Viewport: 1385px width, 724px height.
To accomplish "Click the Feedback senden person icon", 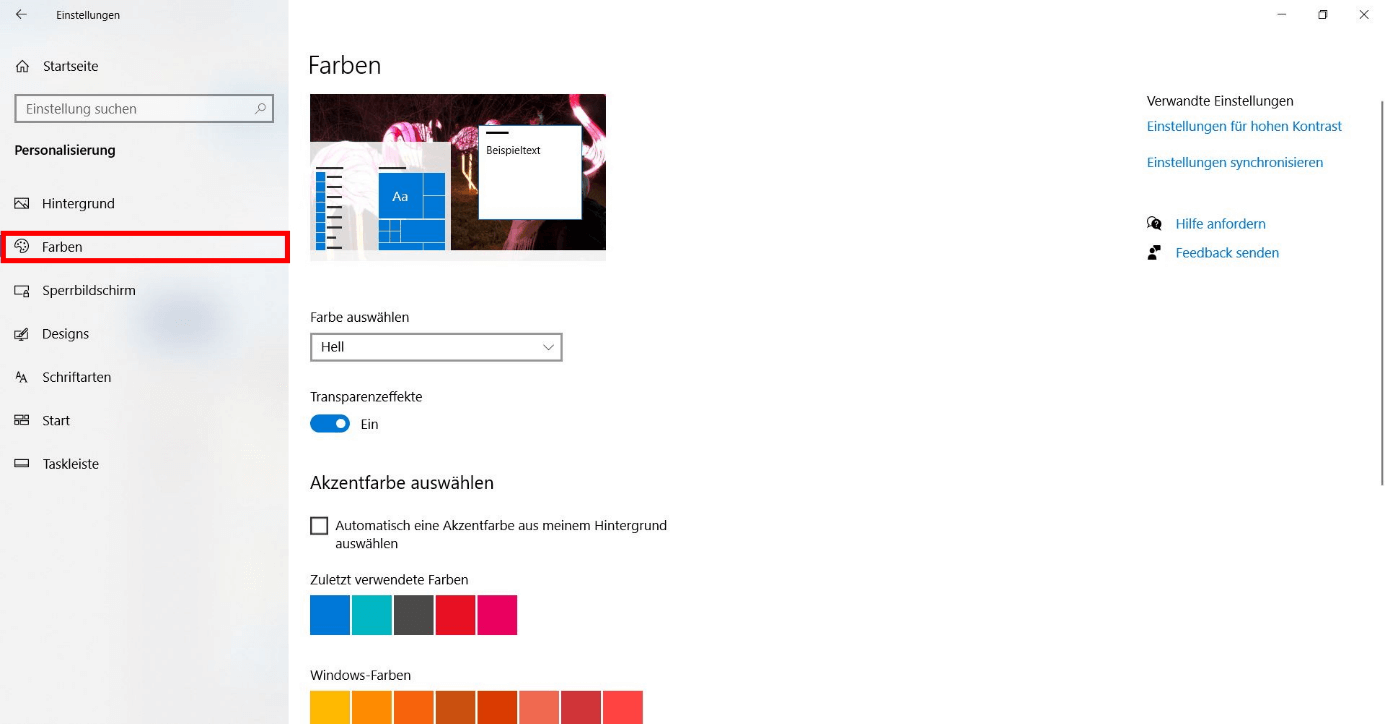I will (x=1154, y=253).
